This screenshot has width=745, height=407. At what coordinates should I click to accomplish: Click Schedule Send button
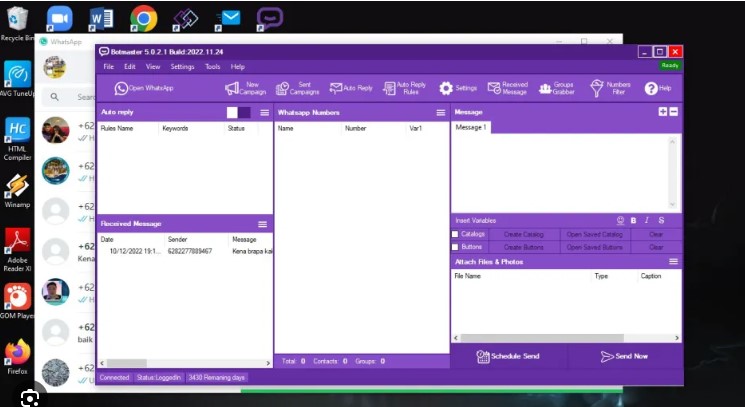pyautogui.click(x=508, y=356)
